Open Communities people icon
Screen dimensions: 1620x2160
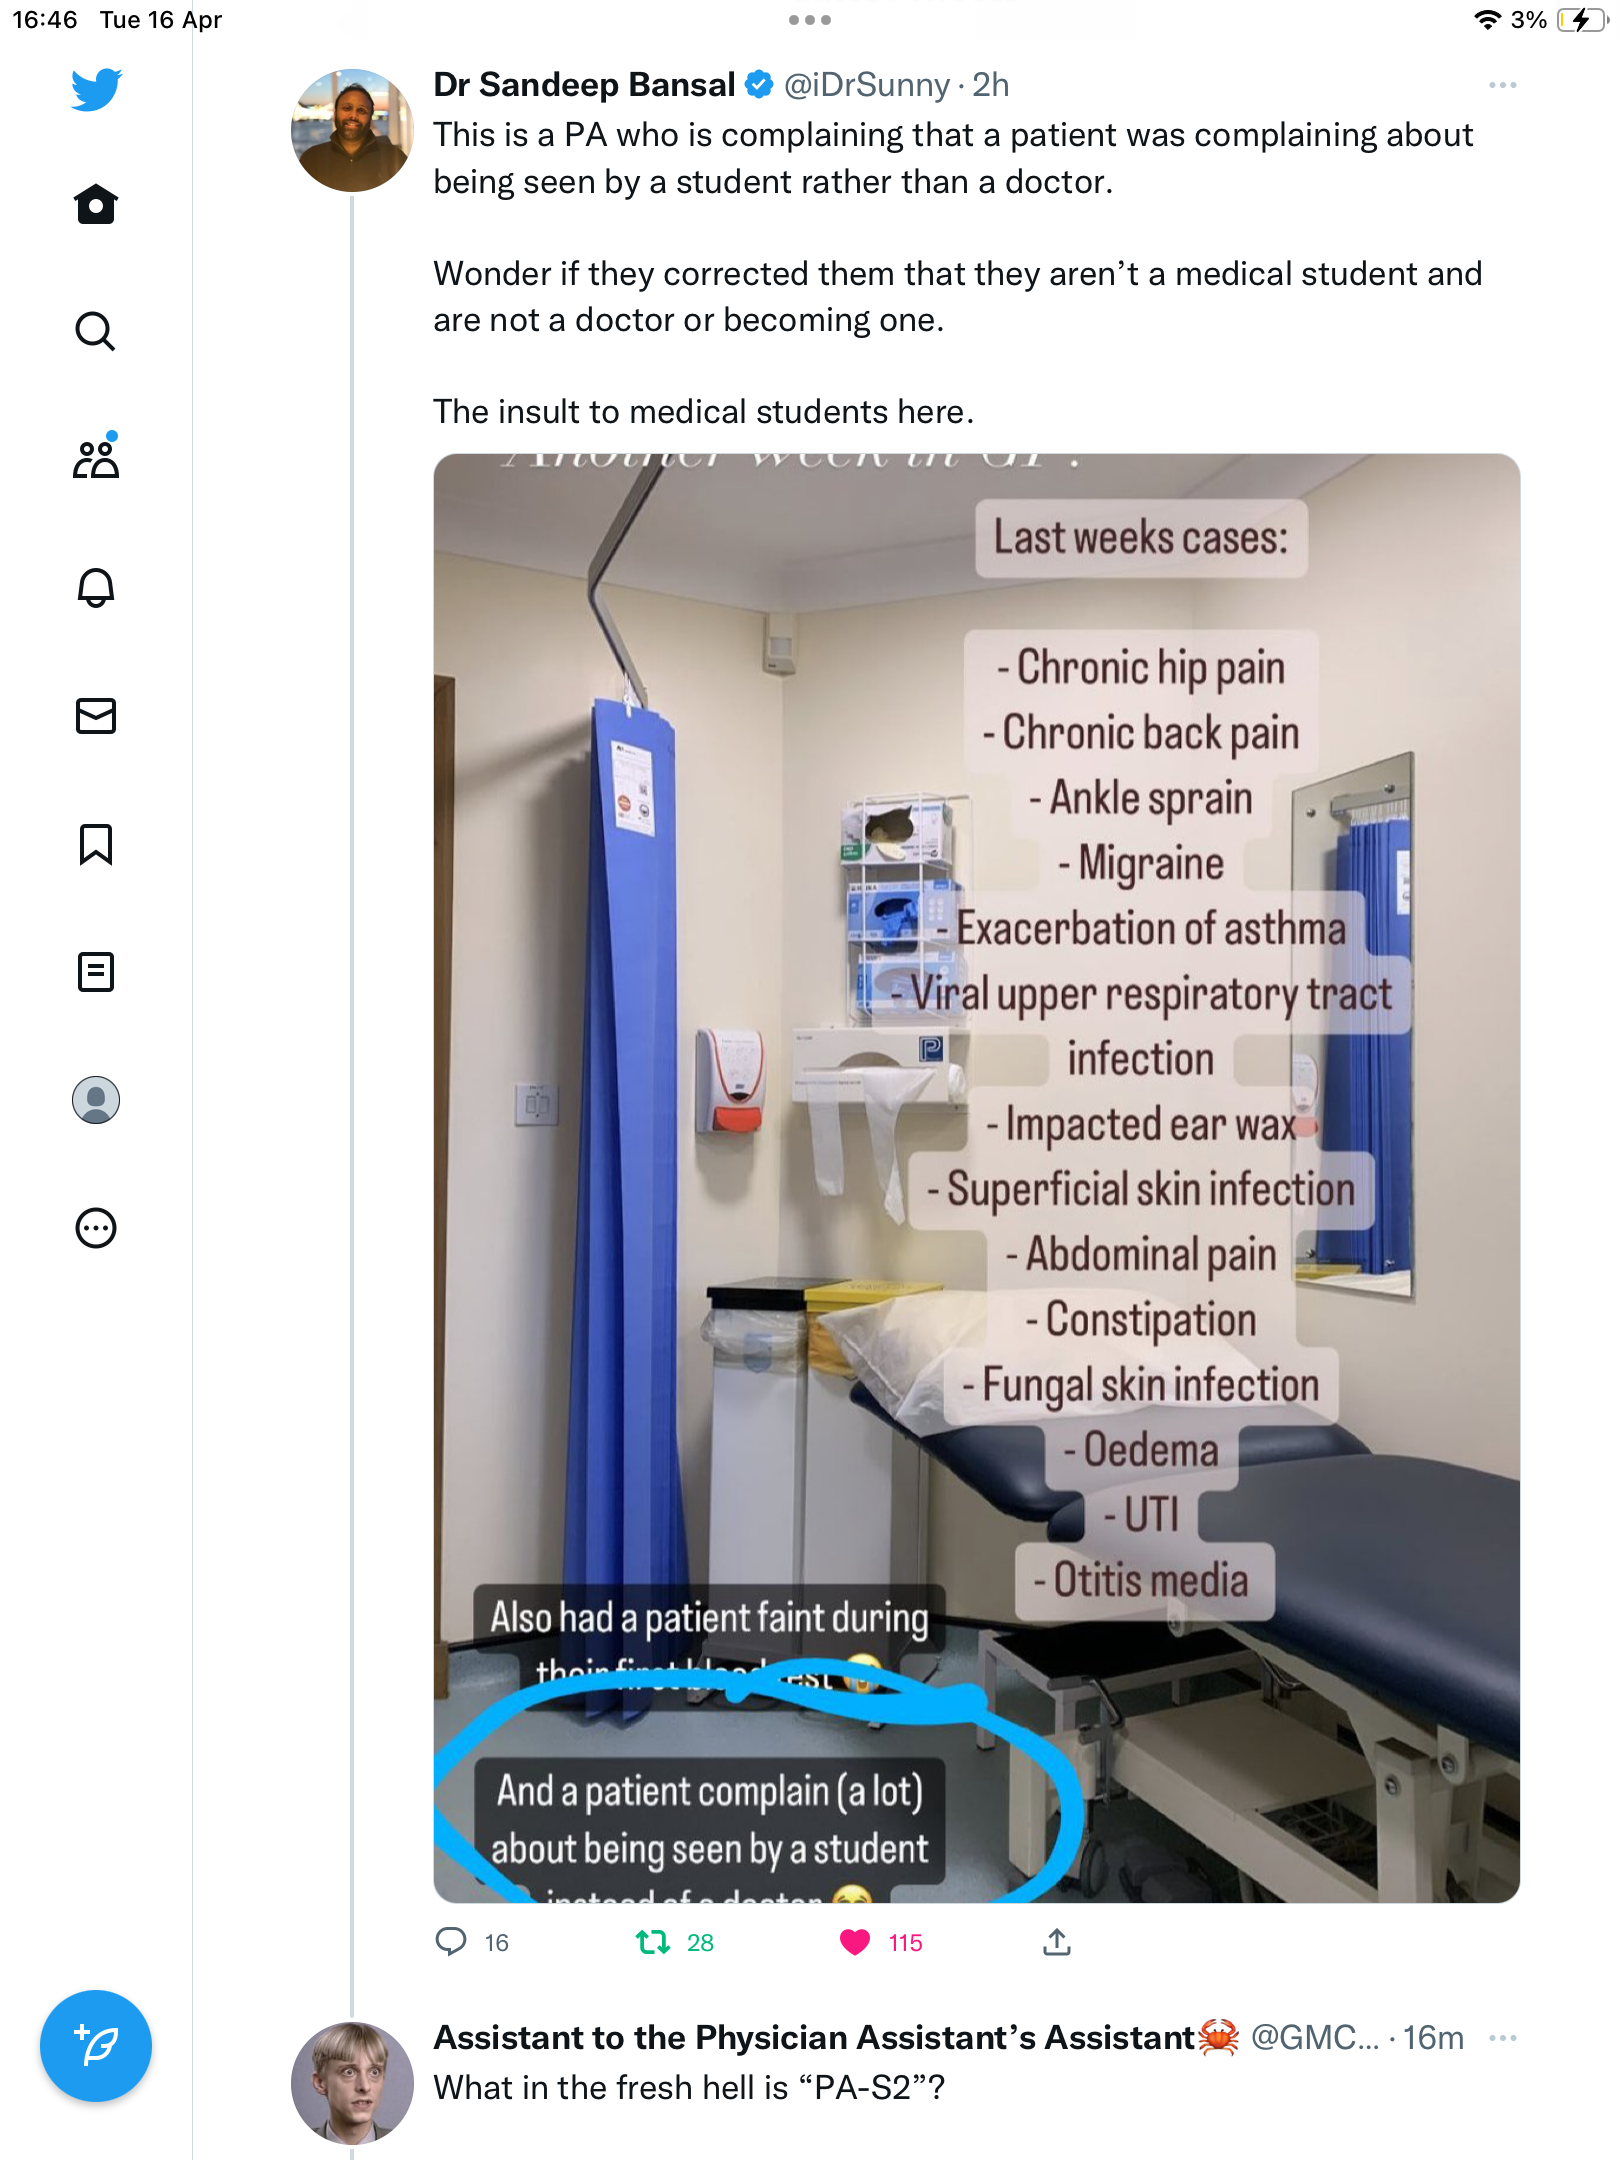click(x=96, y=457)
